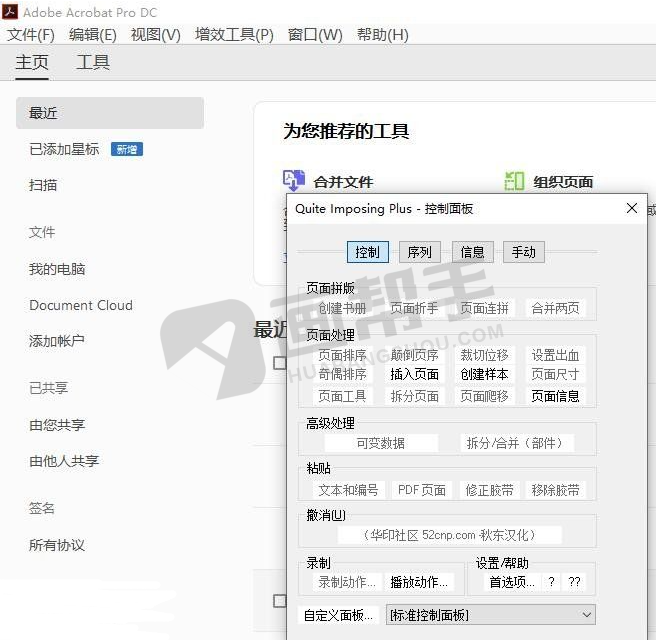Click the 合并两页 button
The image size is (656, 641).
click(555, 308)
